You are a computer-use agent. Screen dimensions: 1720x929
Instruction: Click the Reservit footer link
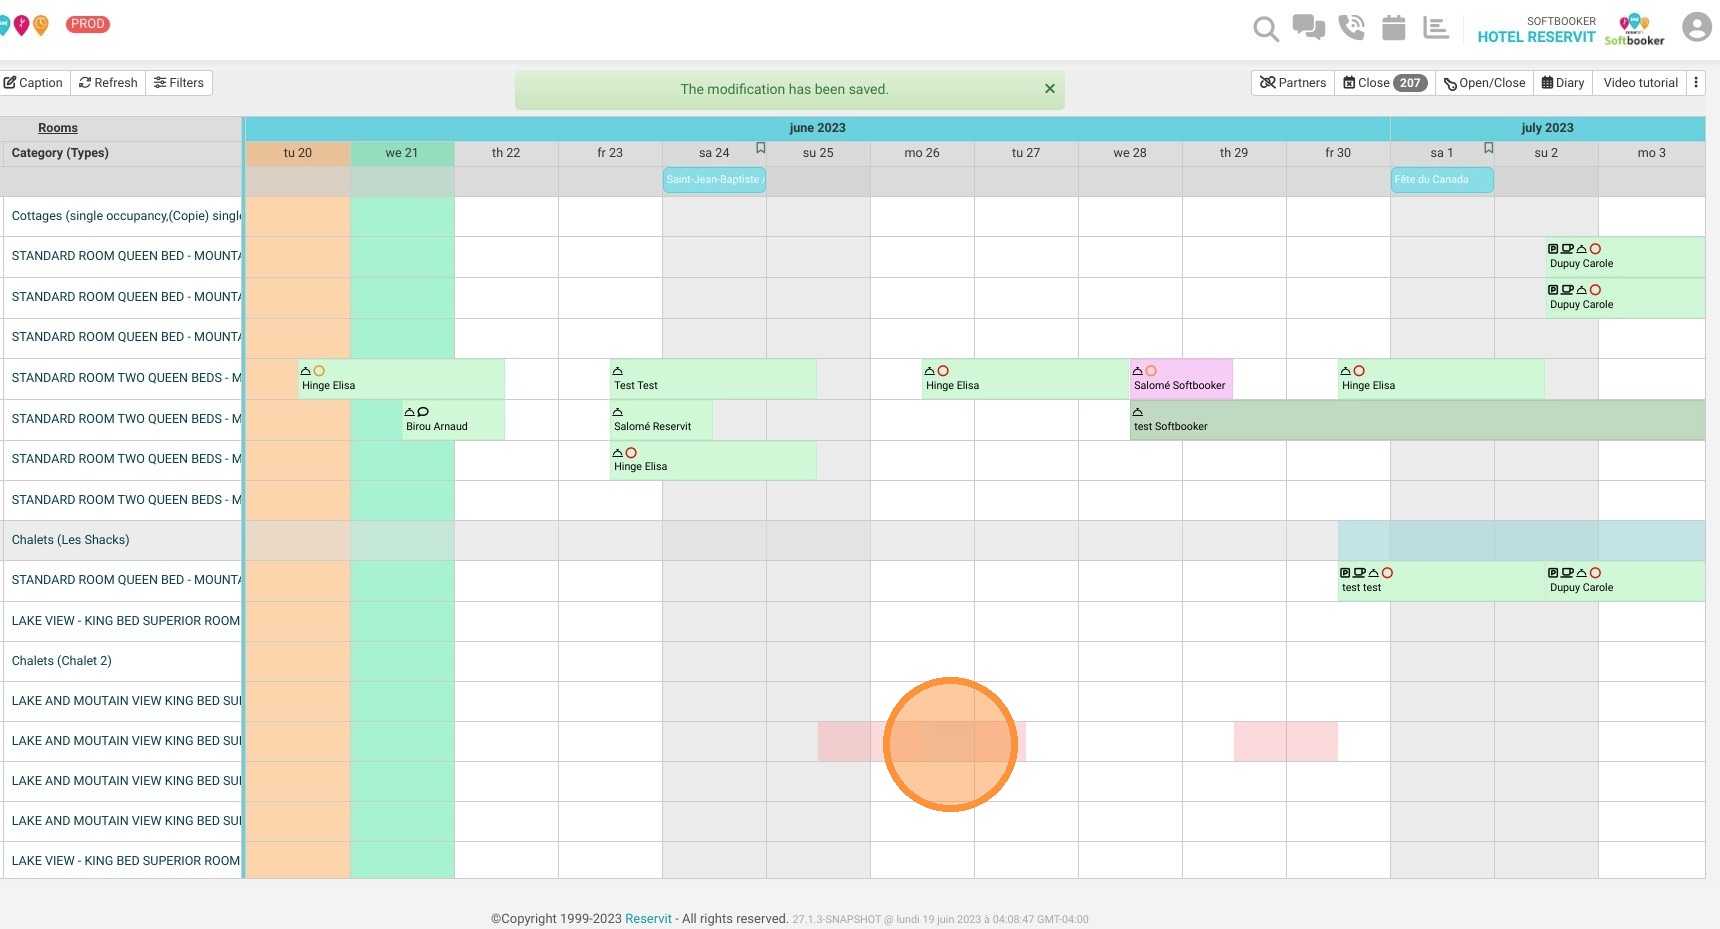pos(648,919)
